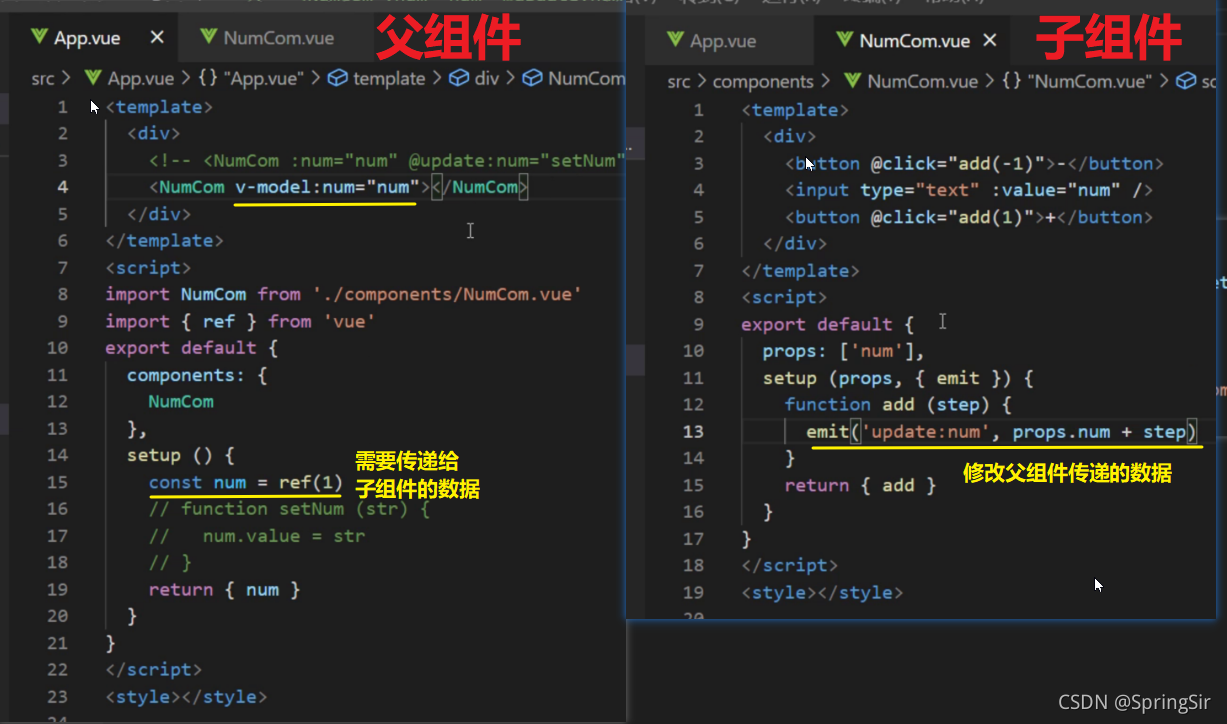Screen dimensions: 1227x724
Task: Click button @click="add(1)" line in NumCom.vue
Action: coord(969,217)
